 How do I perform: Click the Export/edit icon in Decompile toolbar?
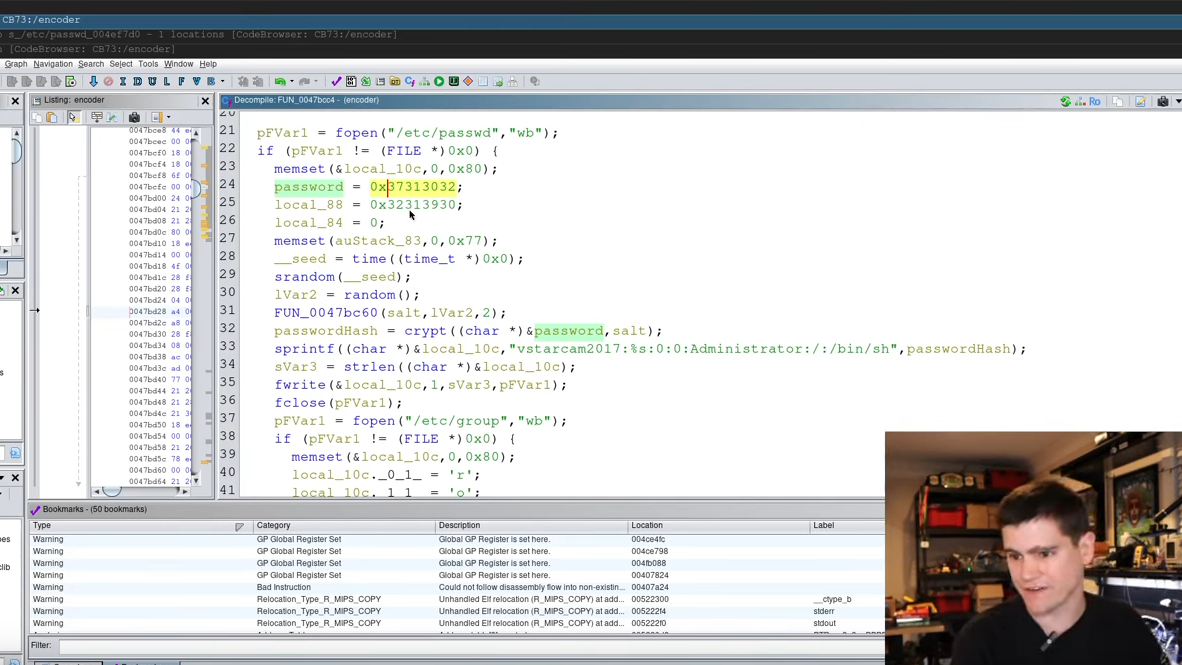coord(1140,101)
